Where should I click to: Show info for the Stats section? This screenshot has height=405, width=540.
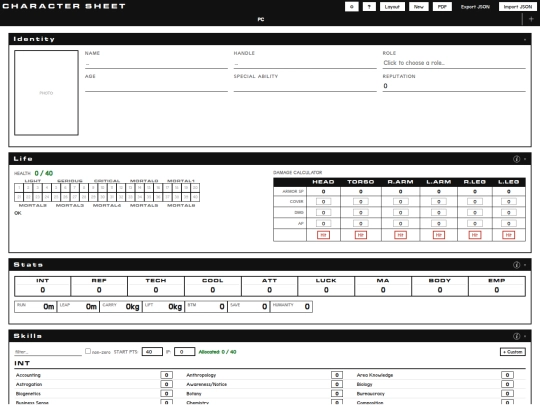[516, 264]
